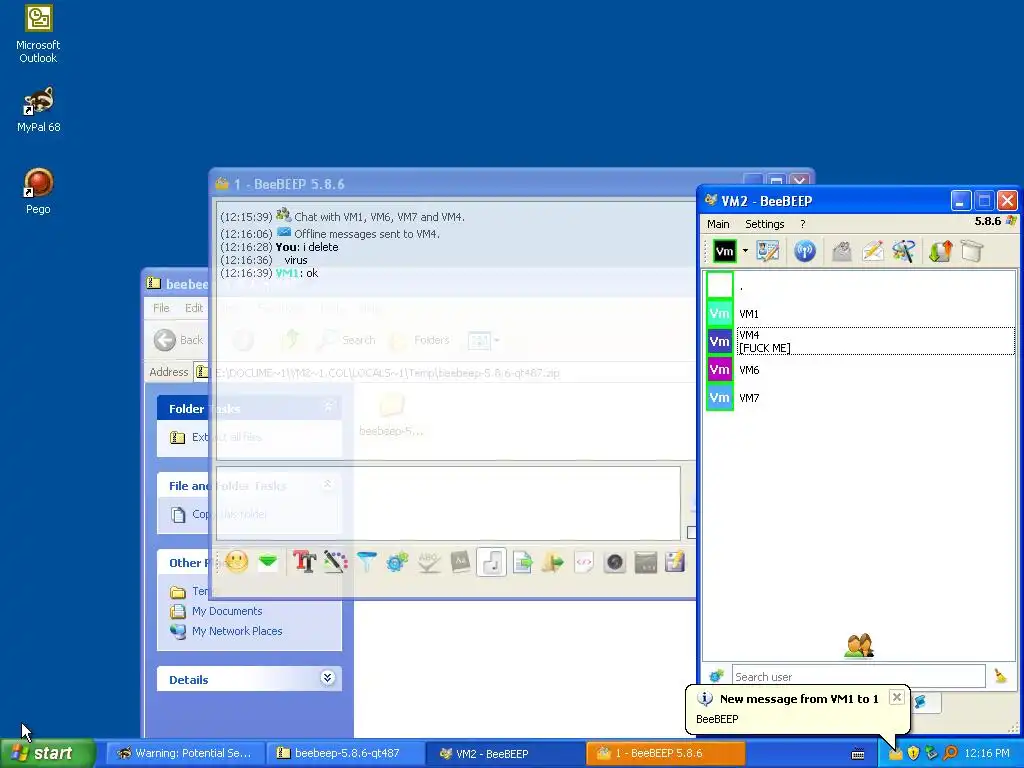Click the 1 - BeeBEEP 5.8.6 taskbar item
This screenshot has width=1024, height=768.
(x=665, y=754)
